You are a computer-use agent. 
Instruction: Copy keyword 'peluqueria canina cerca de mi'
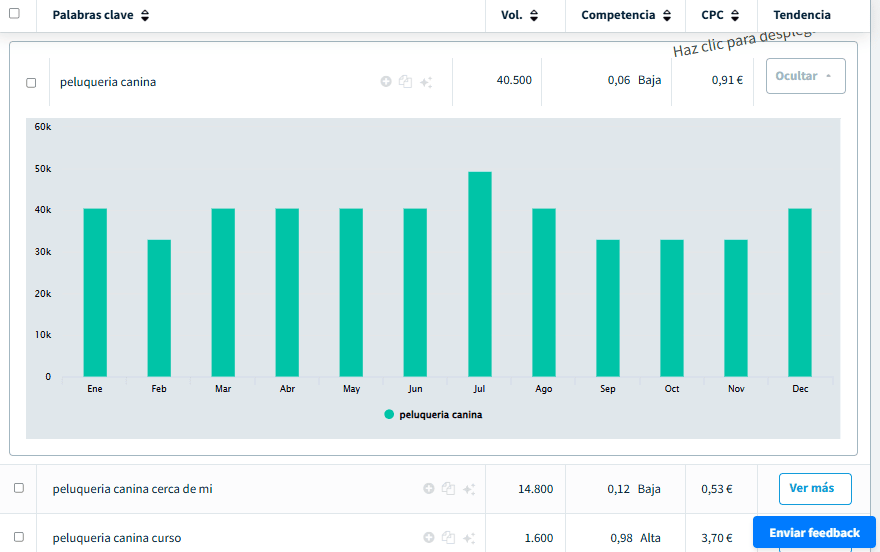[x=448, y=489]
